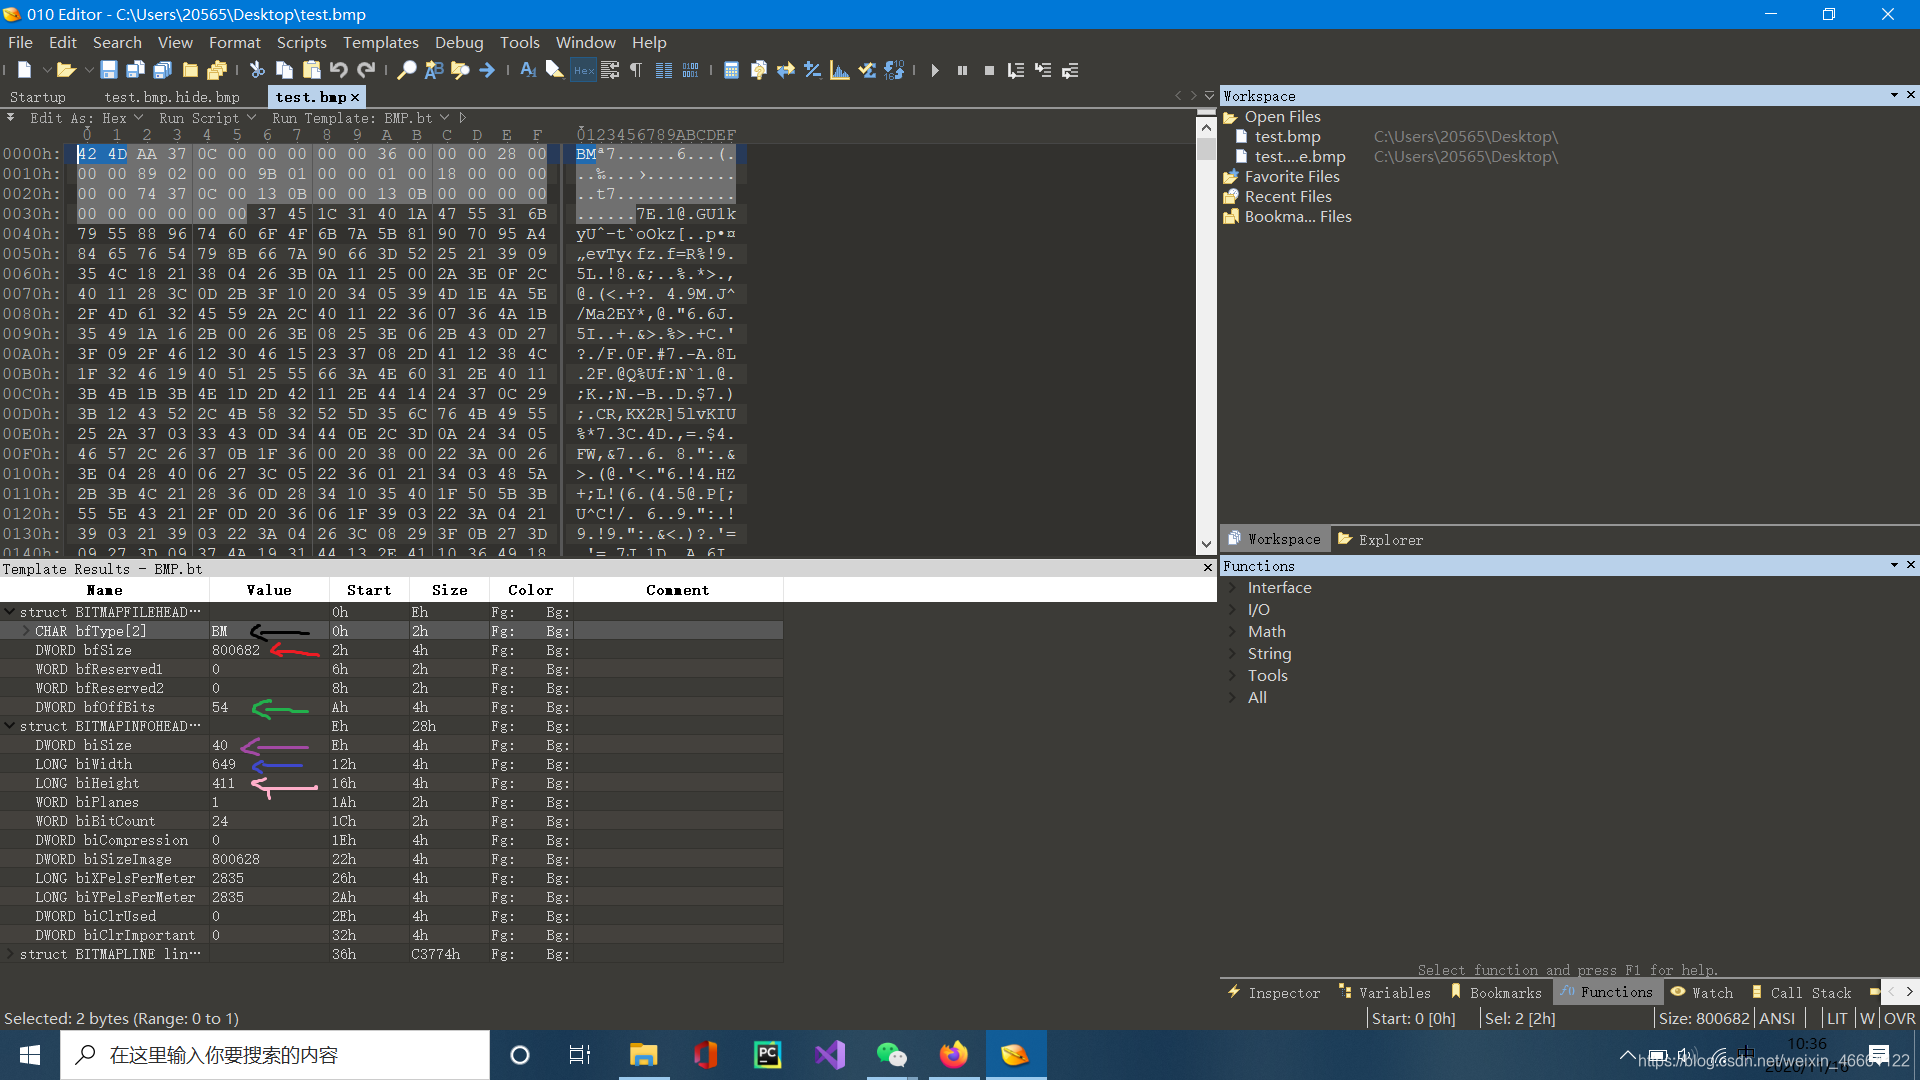Click the Cut scissors icon
The width and height of the screenshot is (1920, 1080).
pos(257,70)
